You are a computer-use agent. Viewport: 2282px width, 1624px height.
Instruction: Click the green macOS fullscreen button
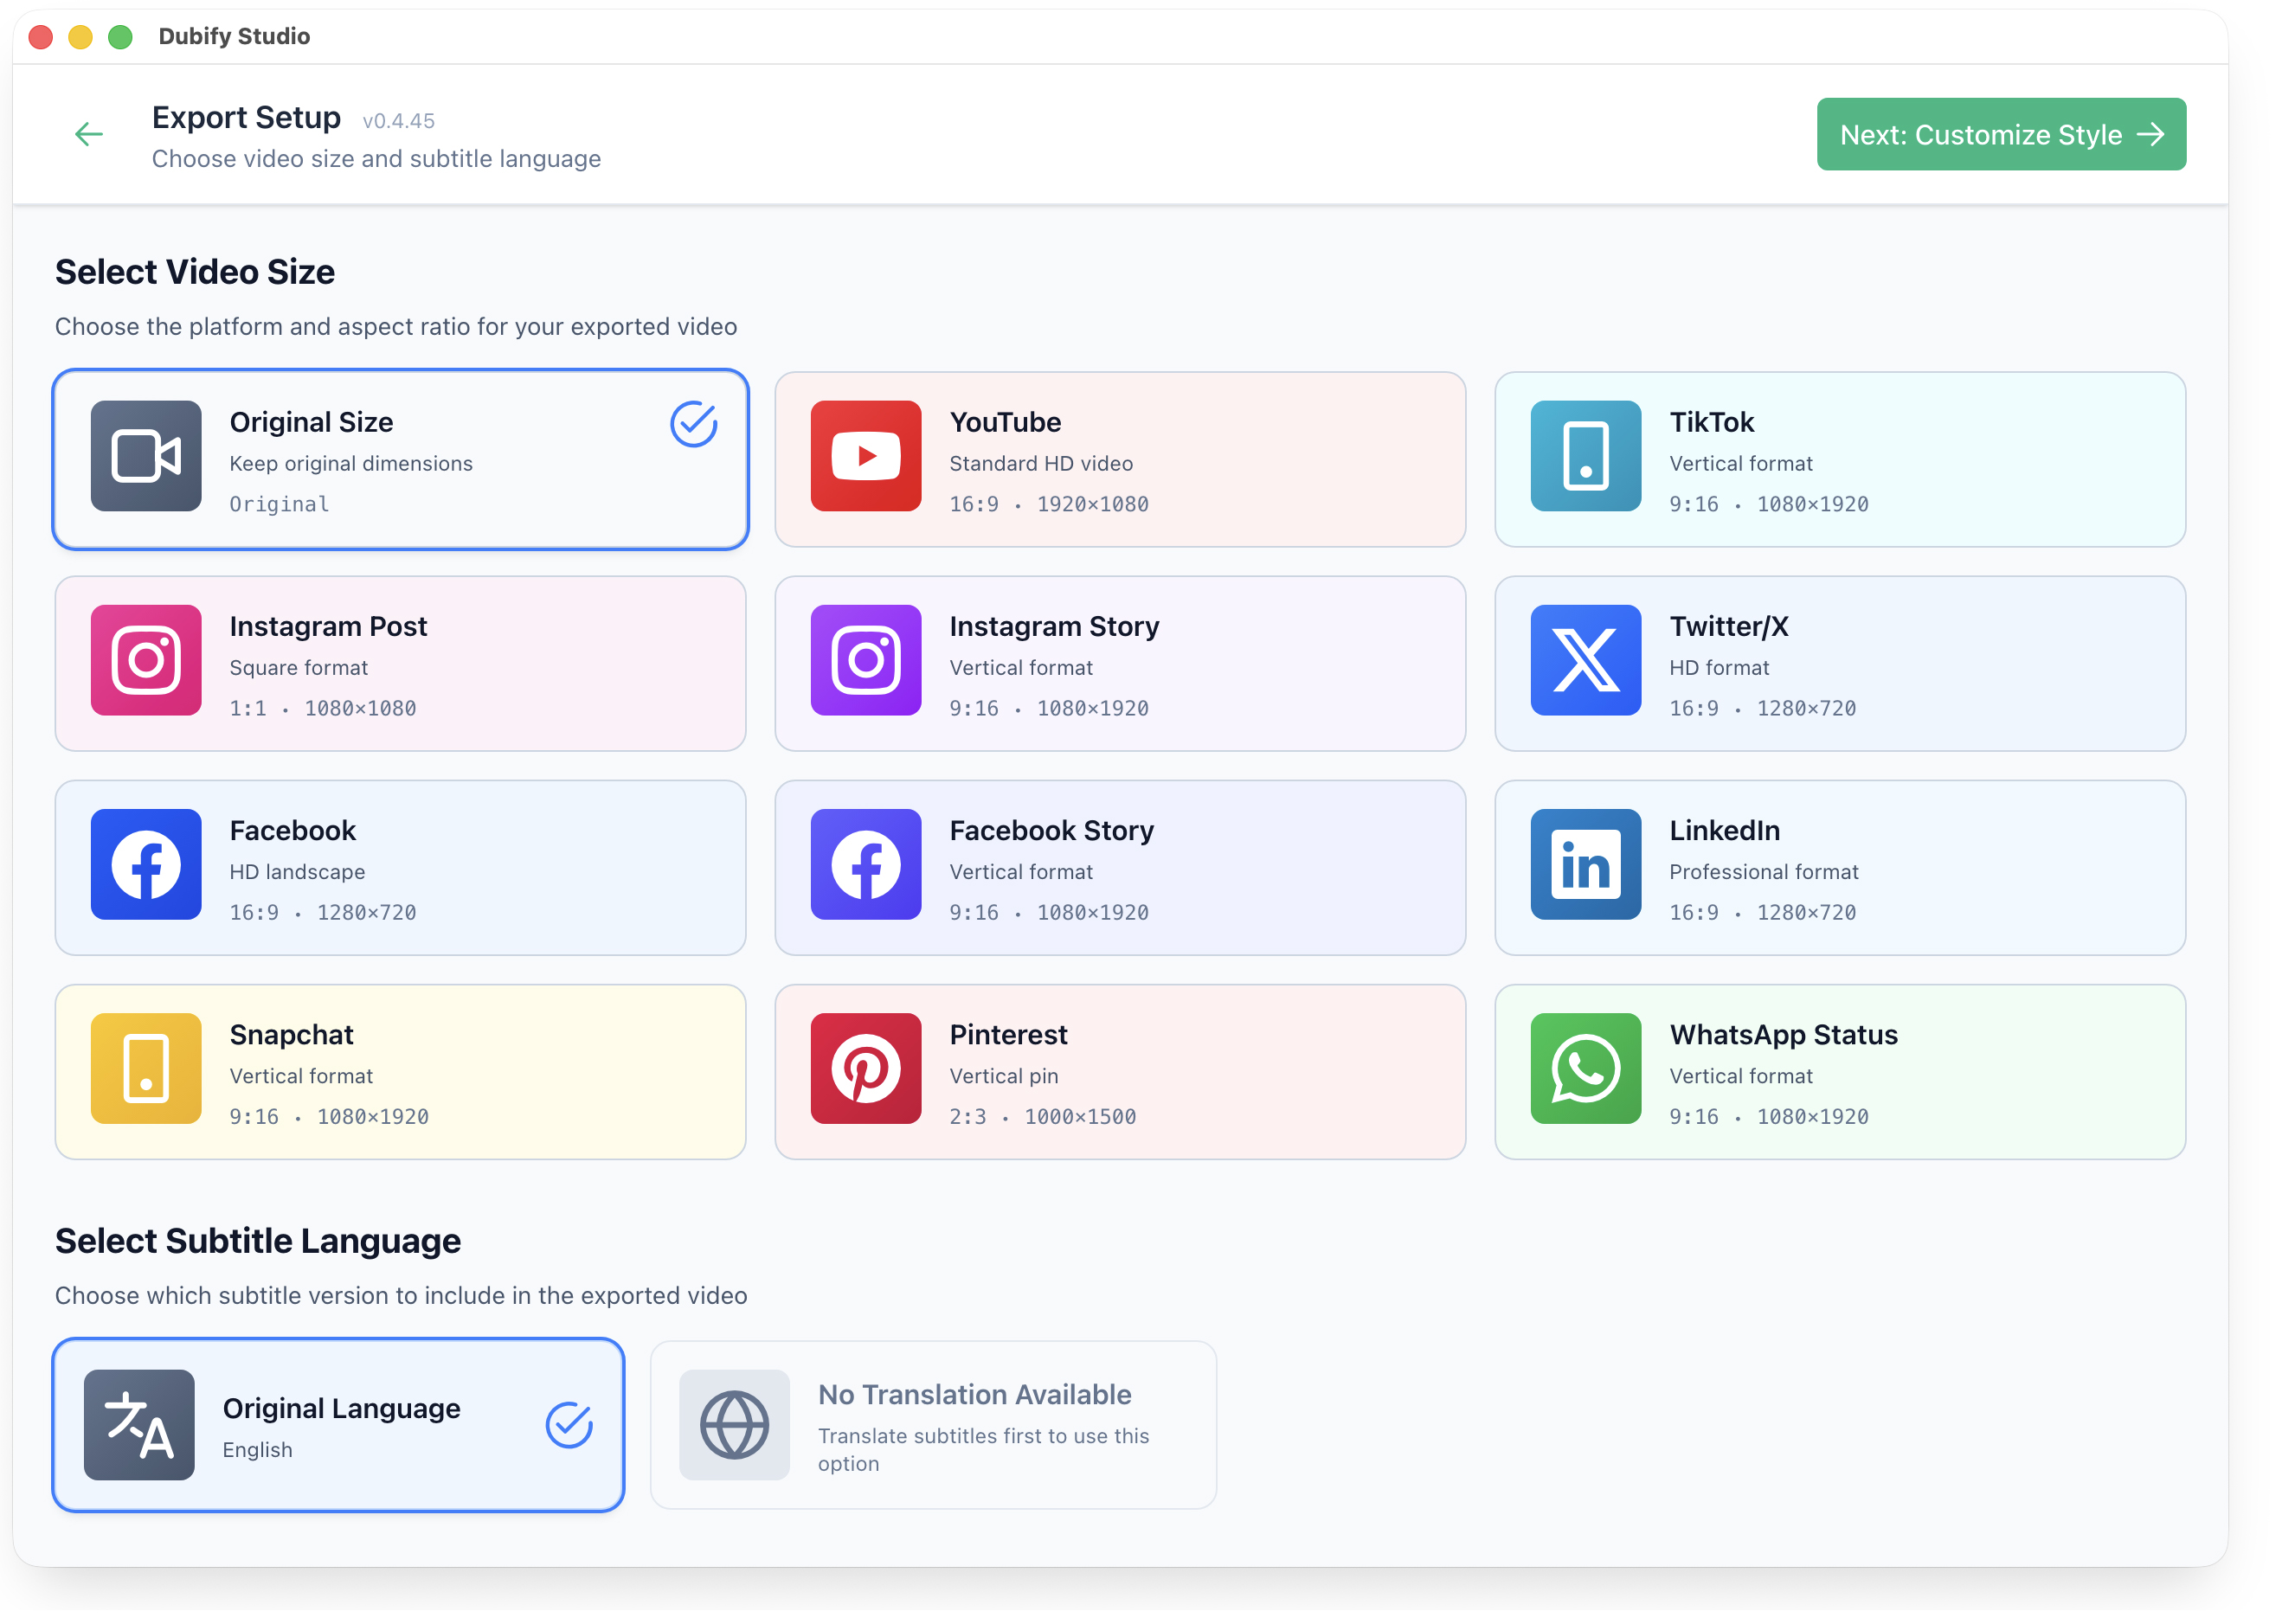[120, 37]
